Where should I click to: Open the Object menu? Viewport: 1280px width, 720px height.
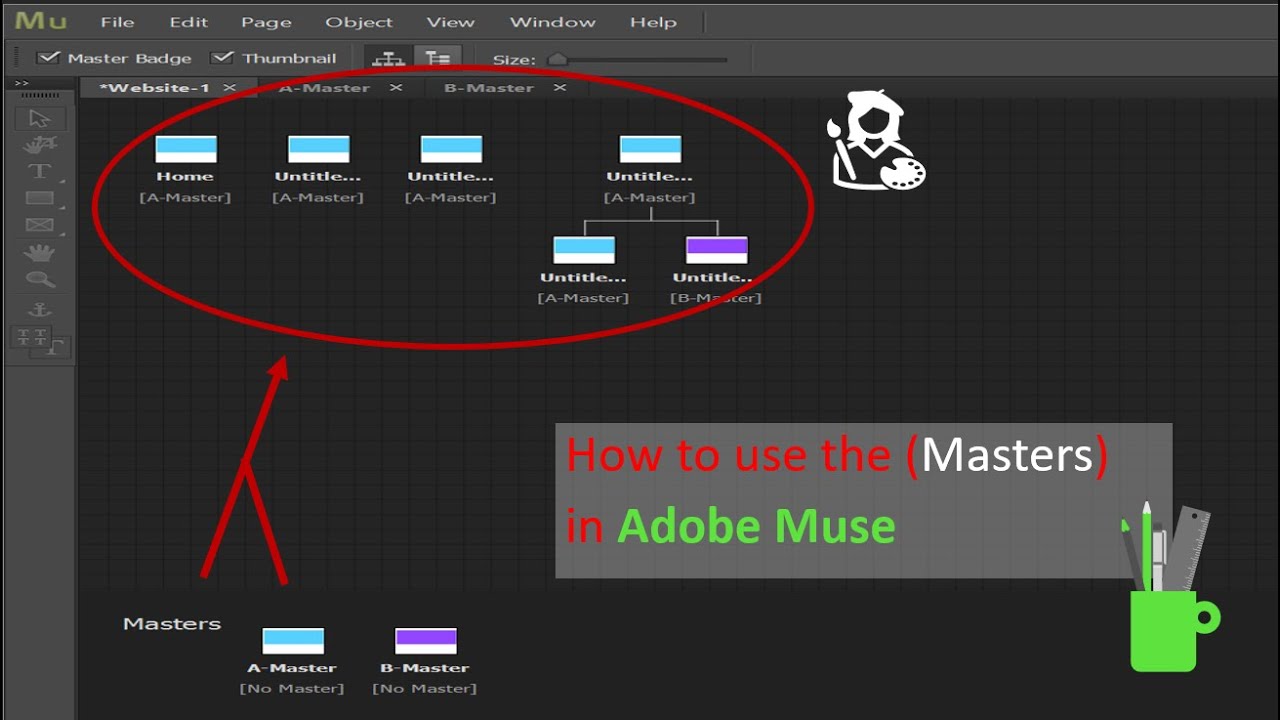coord(359,22)
